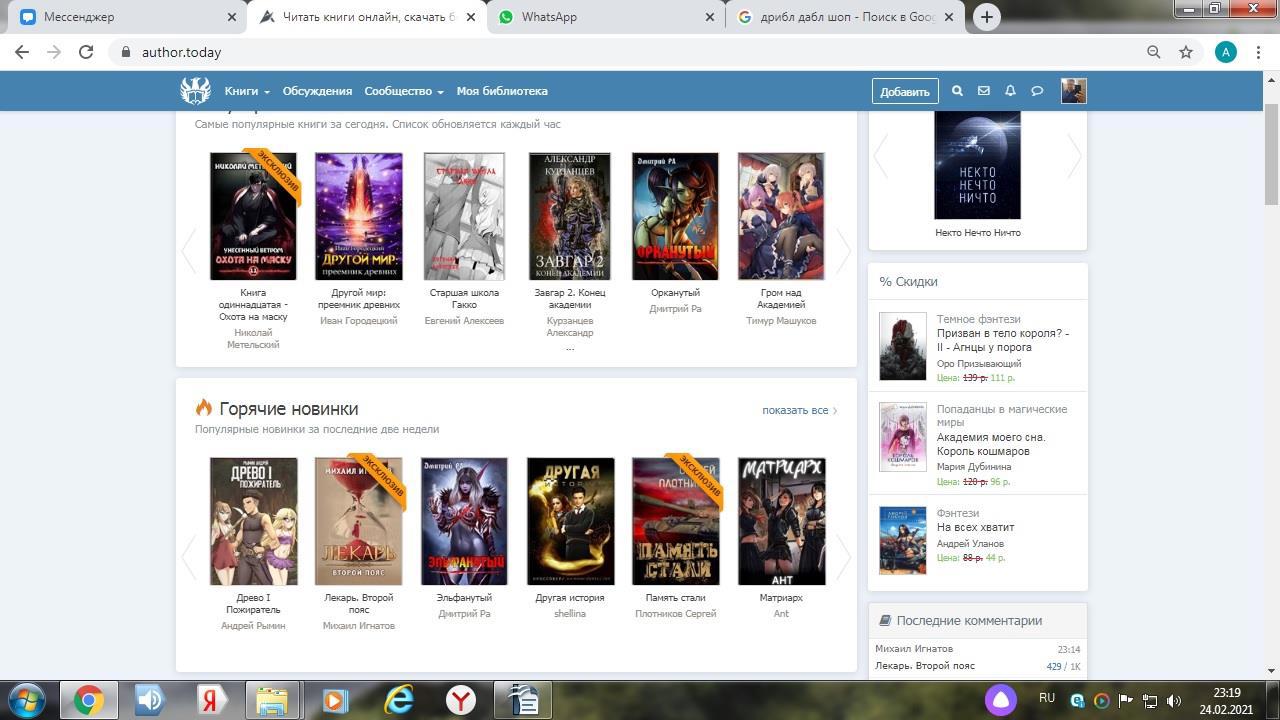Open the notifications bell icon
1280x720 pixels.
tap(1010, 91)
